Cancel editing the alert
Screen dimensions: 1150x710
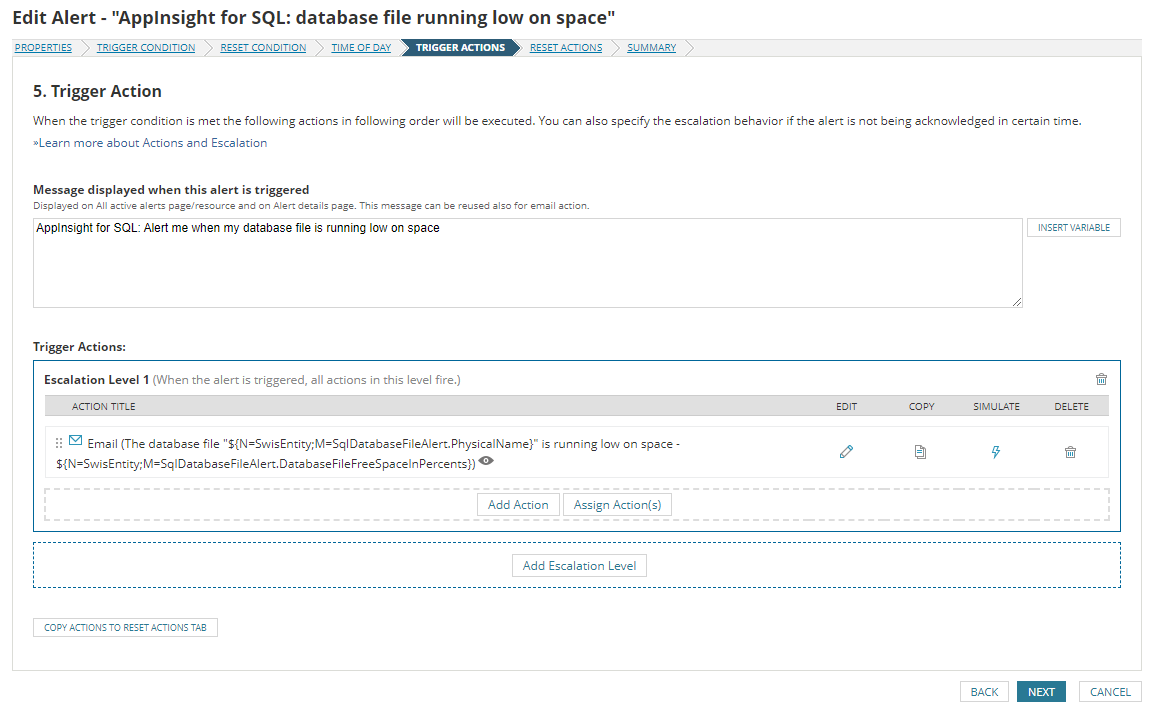pyautogui.click(x=1110, y=692)
